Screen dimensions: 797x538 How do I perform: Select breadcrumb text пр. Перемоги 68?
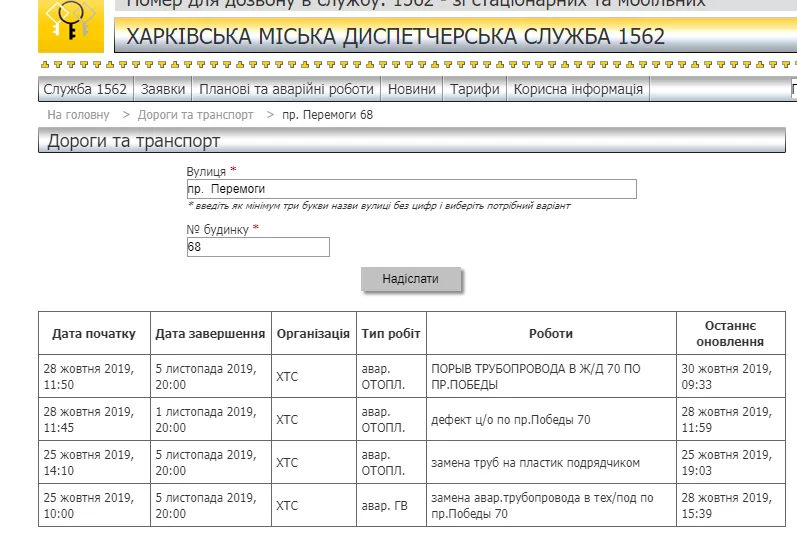(327, 115)
